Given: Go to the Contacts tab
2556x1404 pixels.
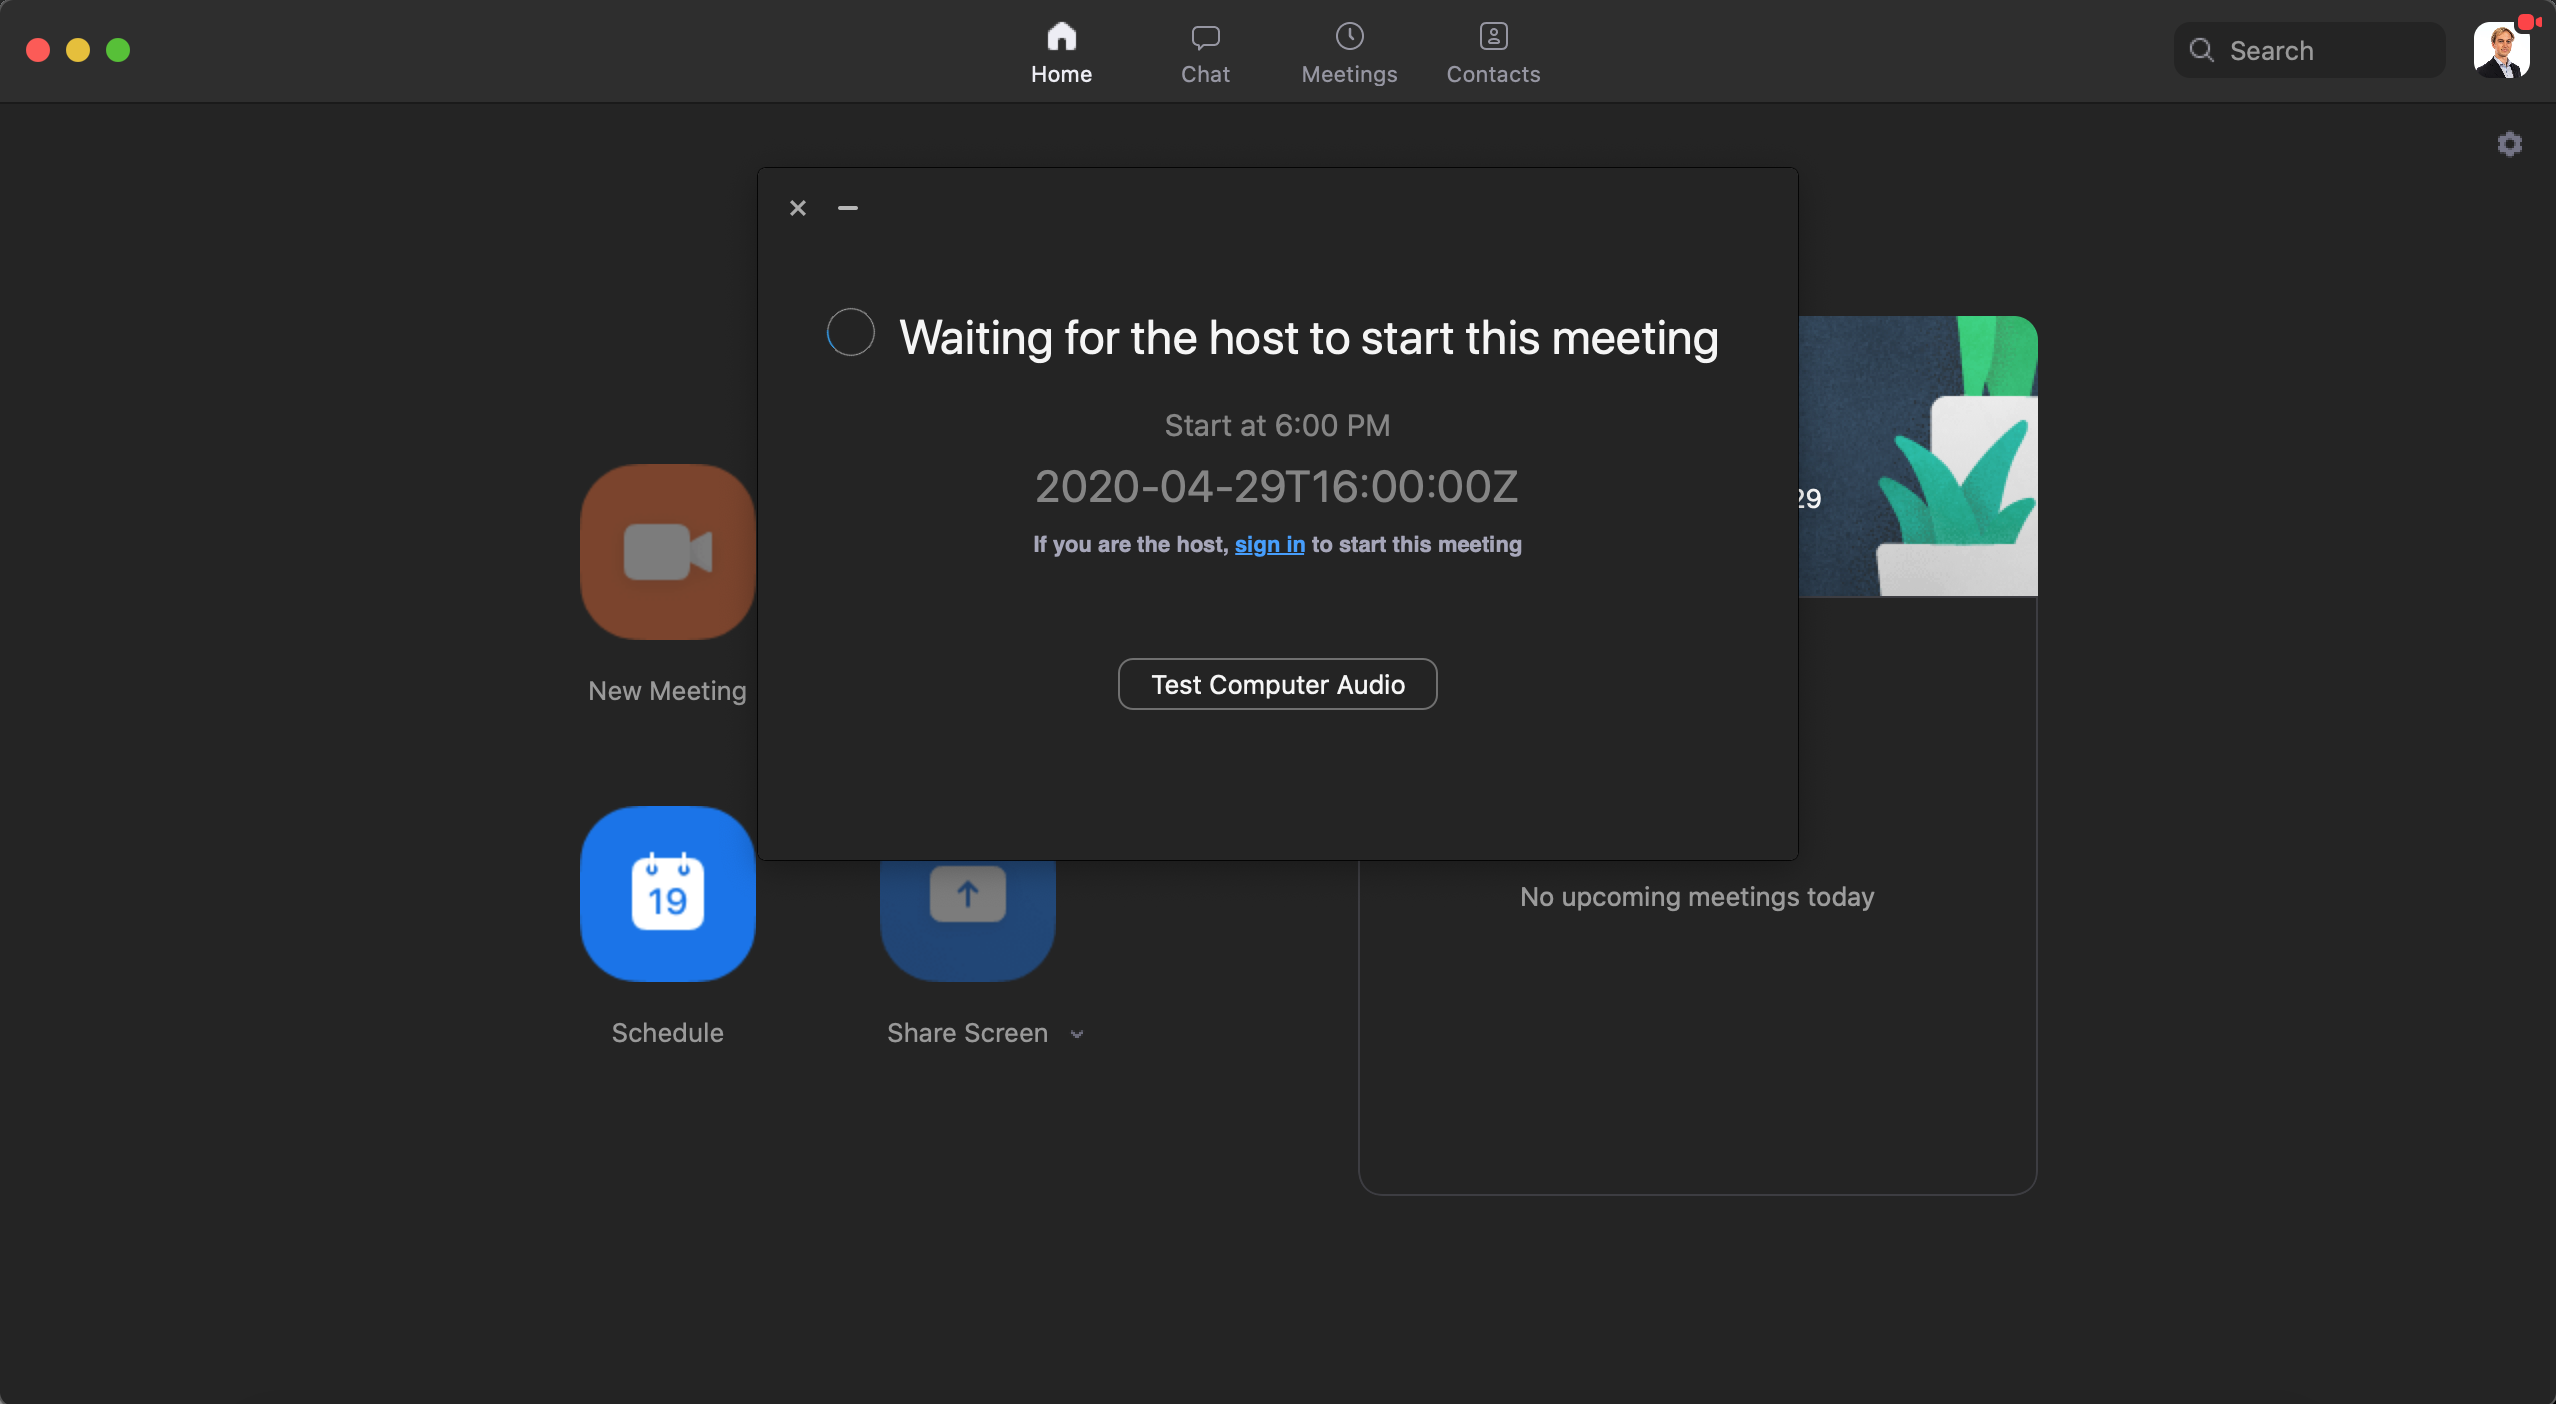Looking at the screenshot, I should [x=1493, y=53].
